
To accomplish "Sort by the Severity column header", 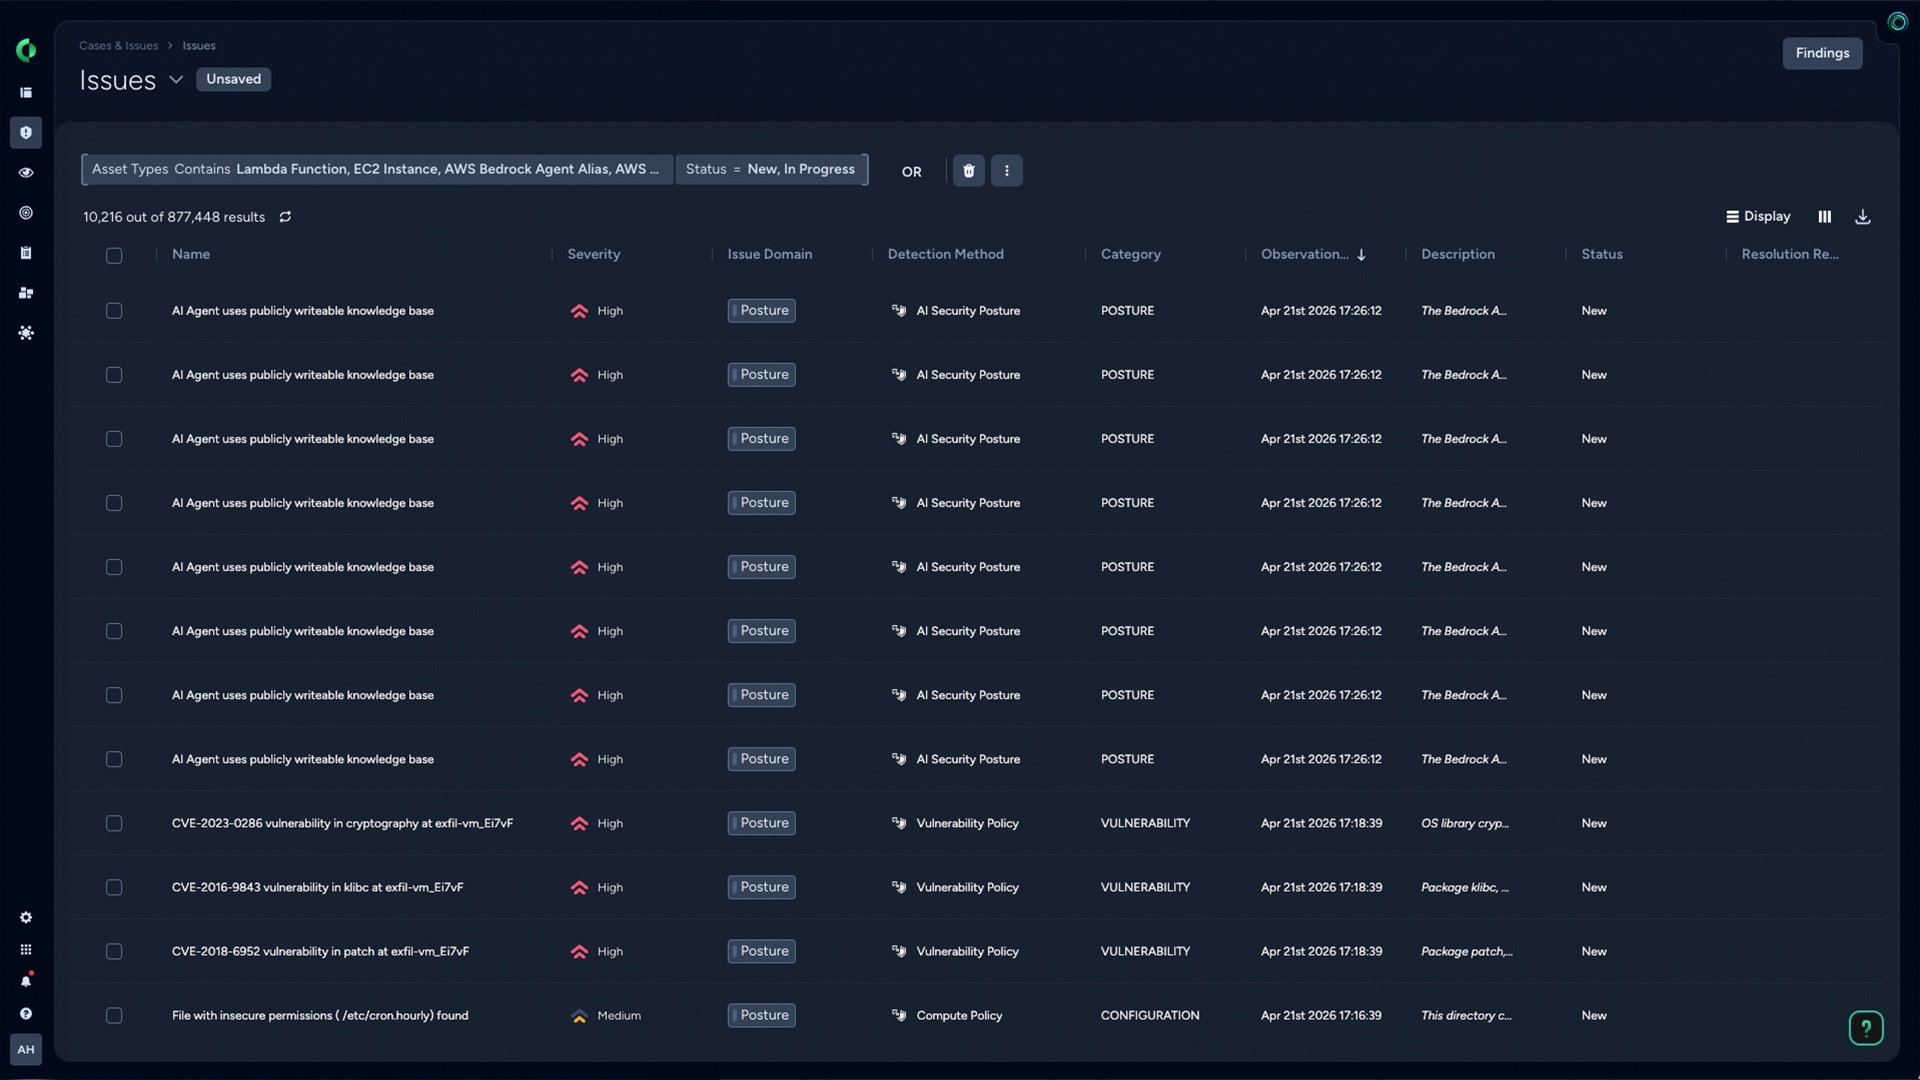I will click(594, 255).
